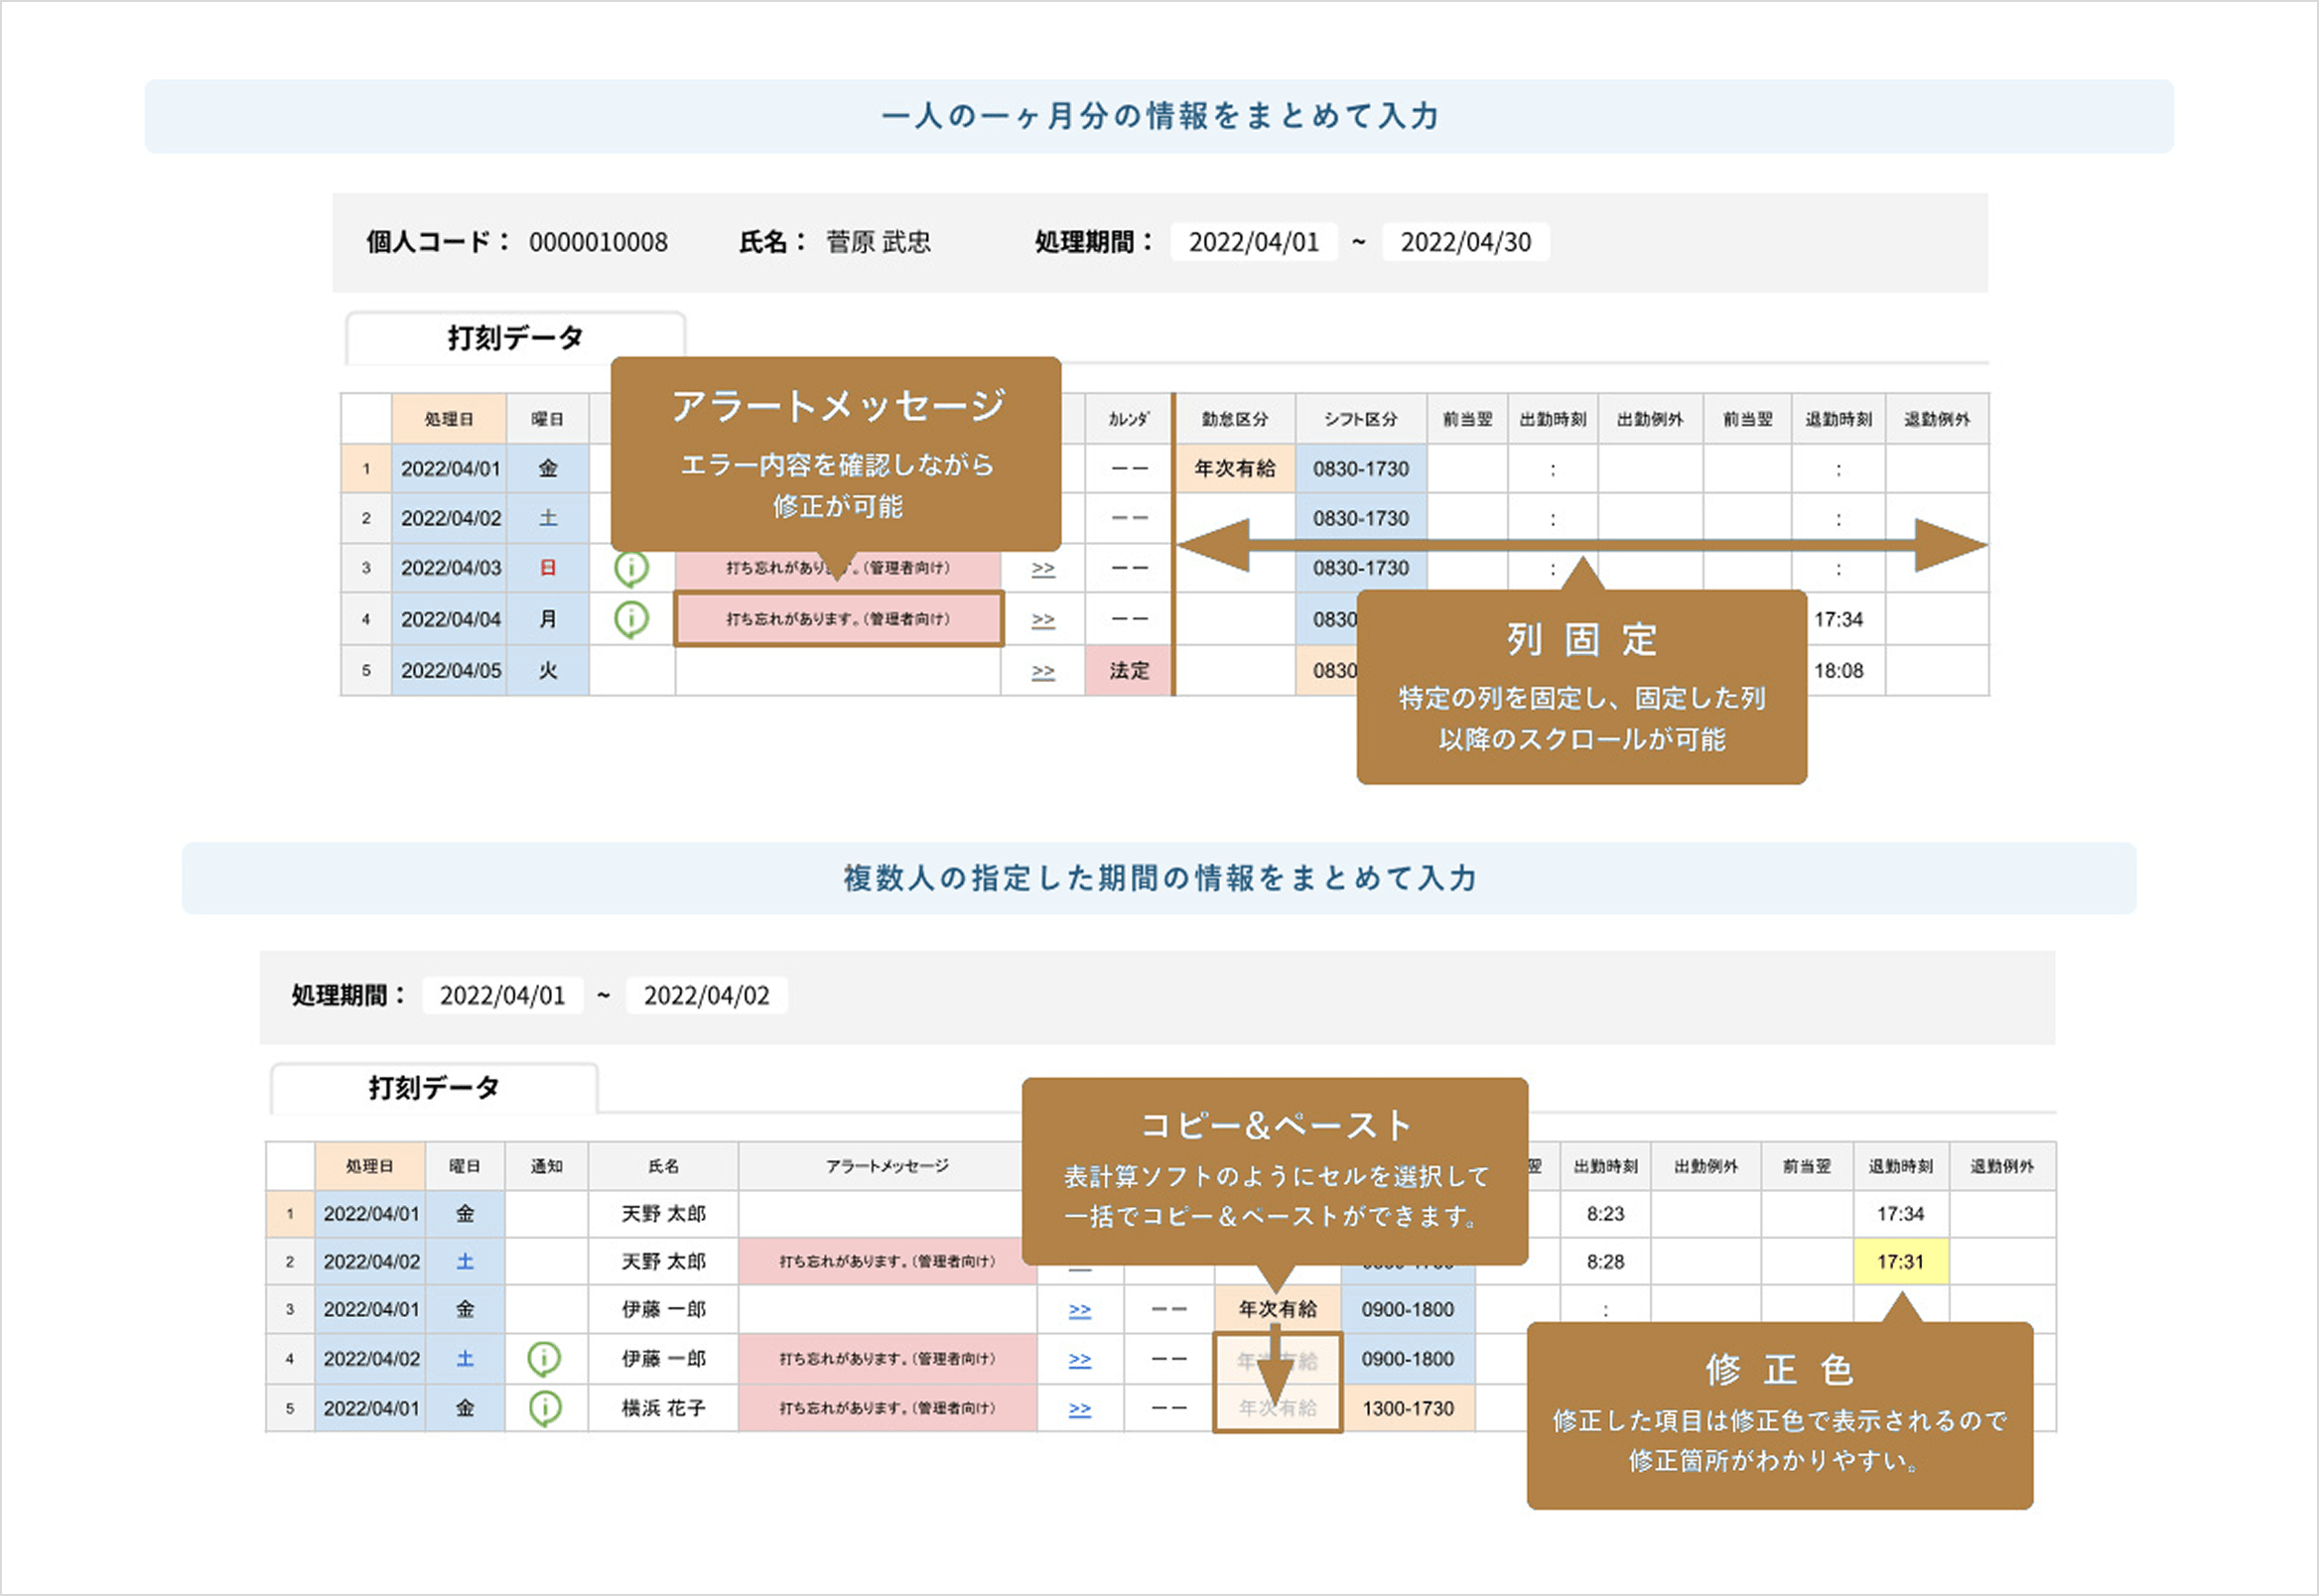
Task: Click the row number 1 header in upper table
Action: click(x=366, y=469)
